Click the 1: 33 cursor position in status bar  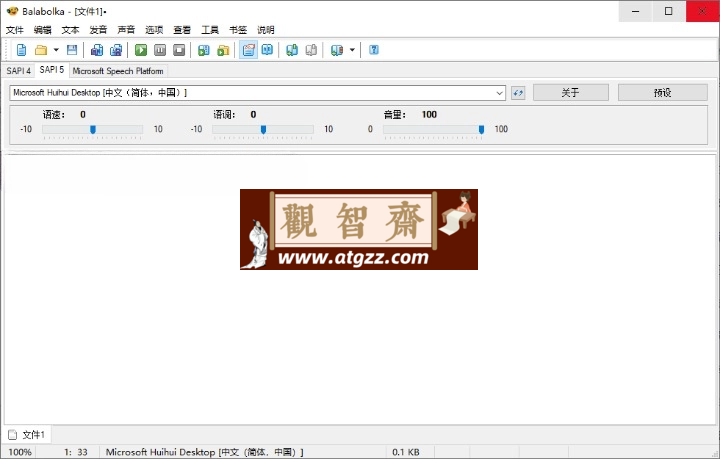point(76,452)
